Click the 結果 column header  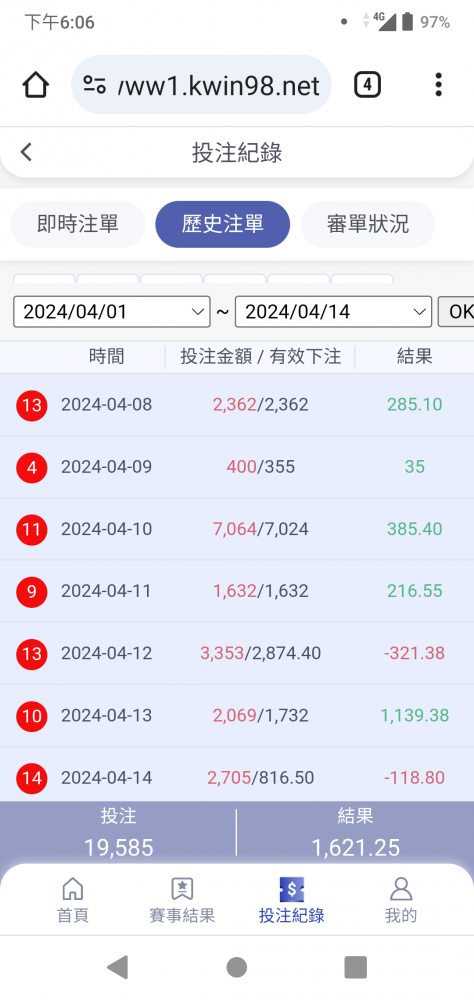point(415,357)
